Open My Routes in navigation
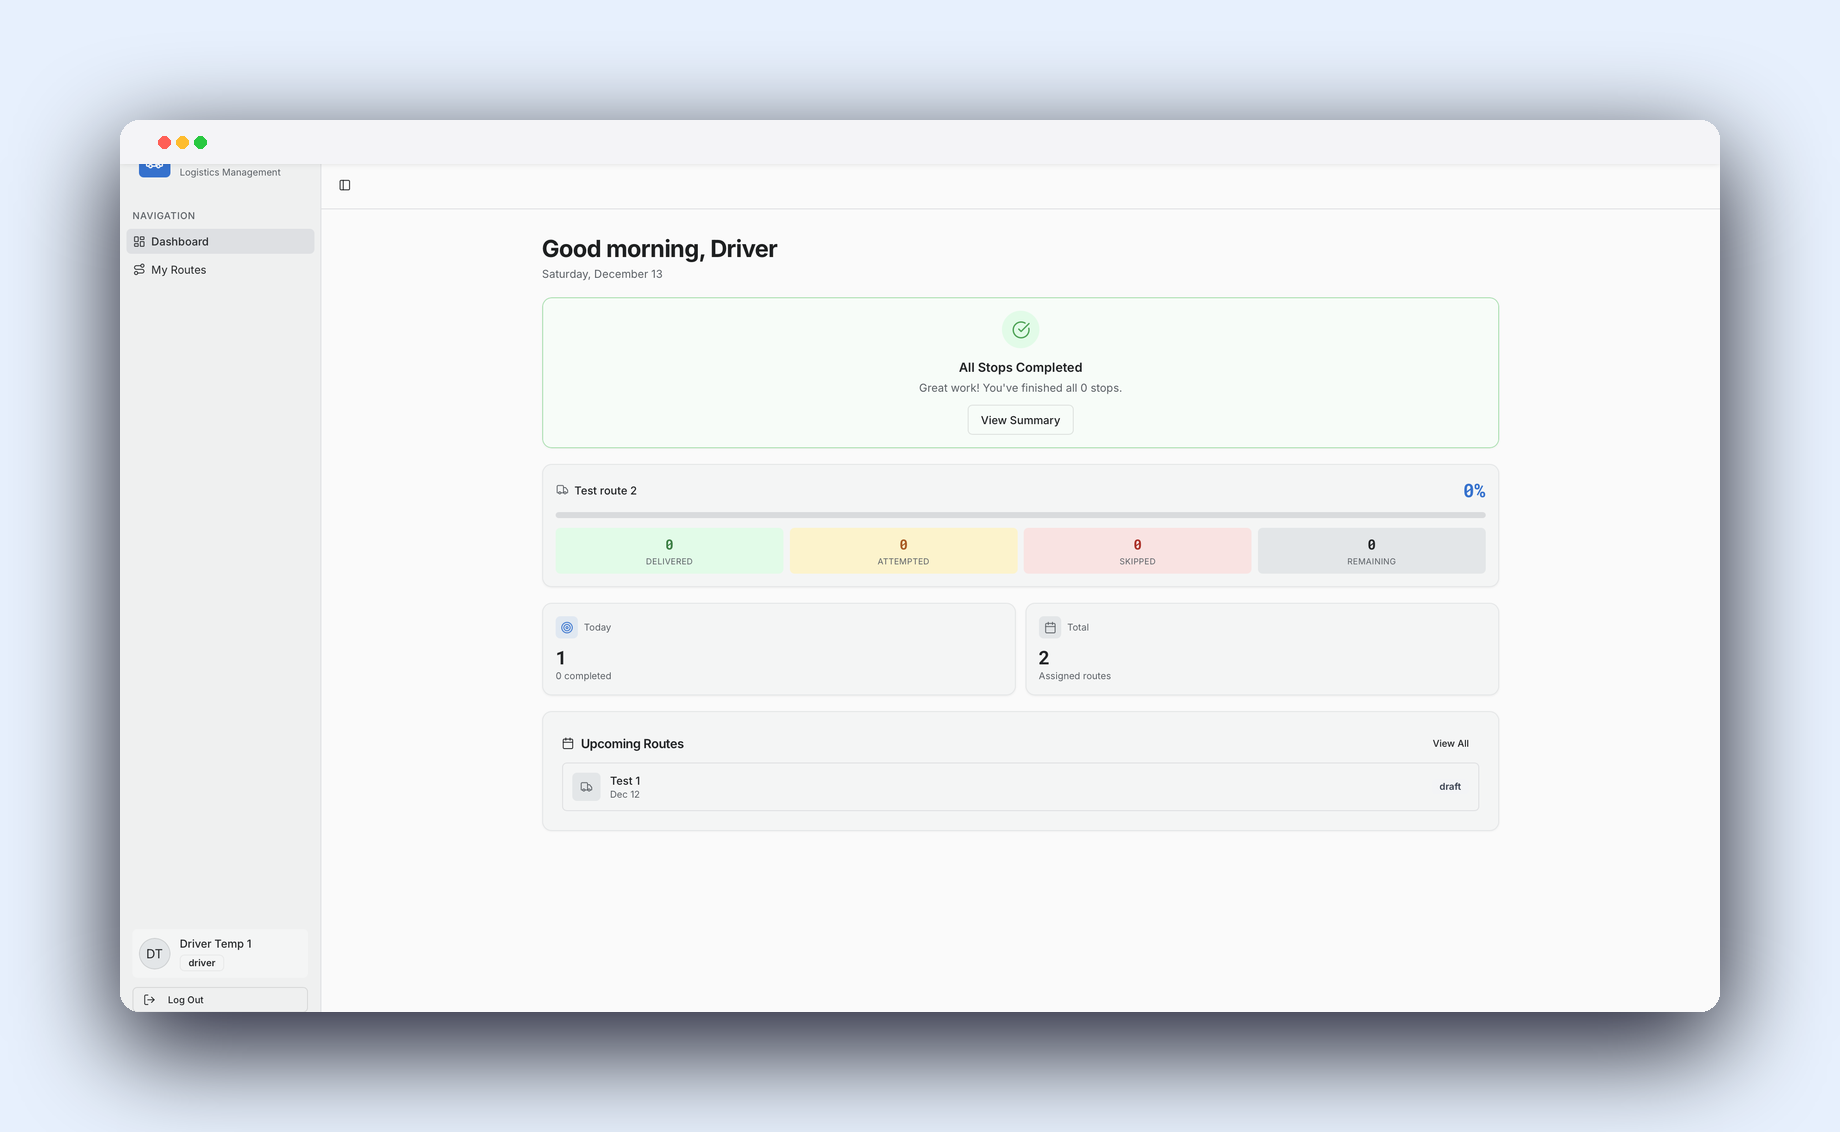 [x=220, y=270]
